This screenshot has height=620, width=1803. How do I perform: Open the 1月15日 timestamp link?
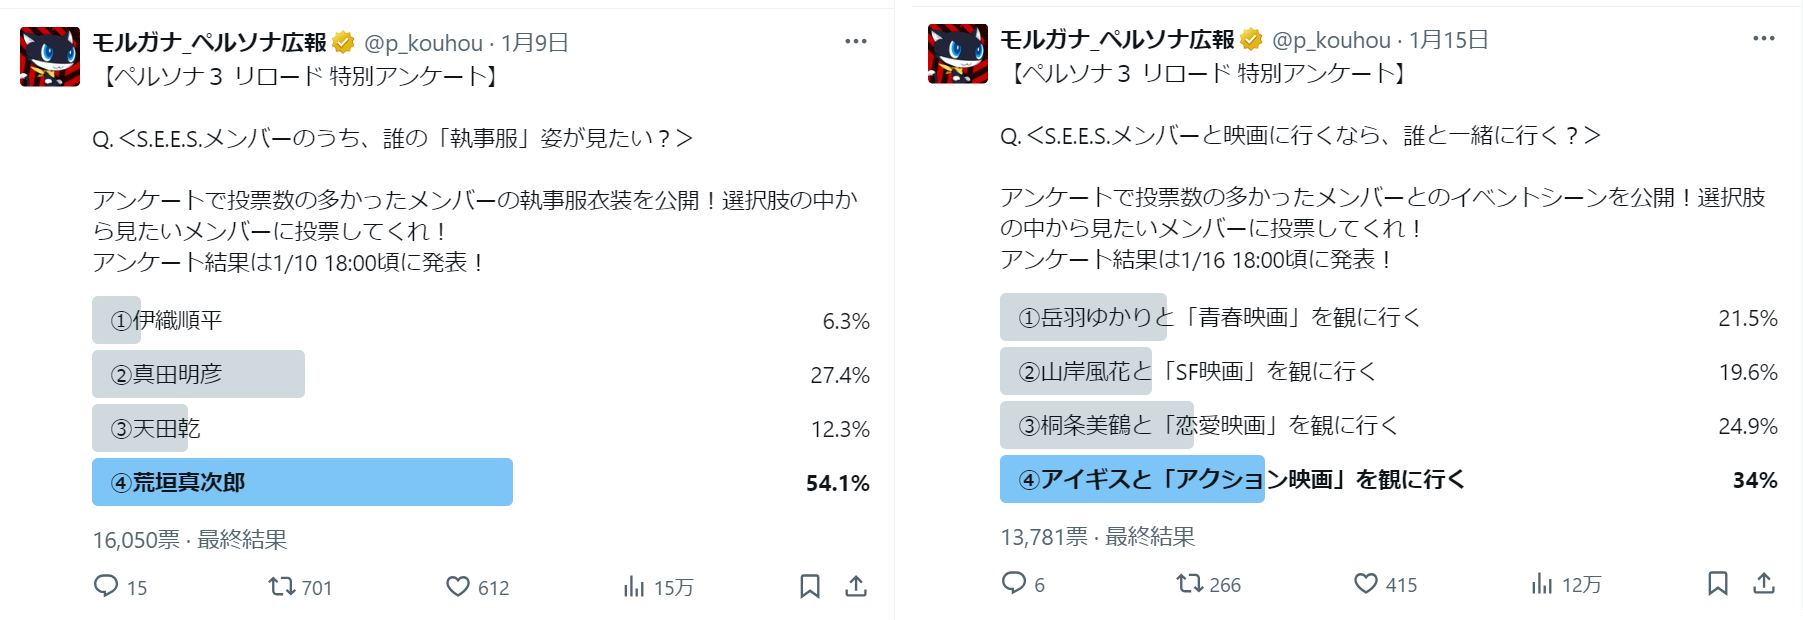point(1449,40)
